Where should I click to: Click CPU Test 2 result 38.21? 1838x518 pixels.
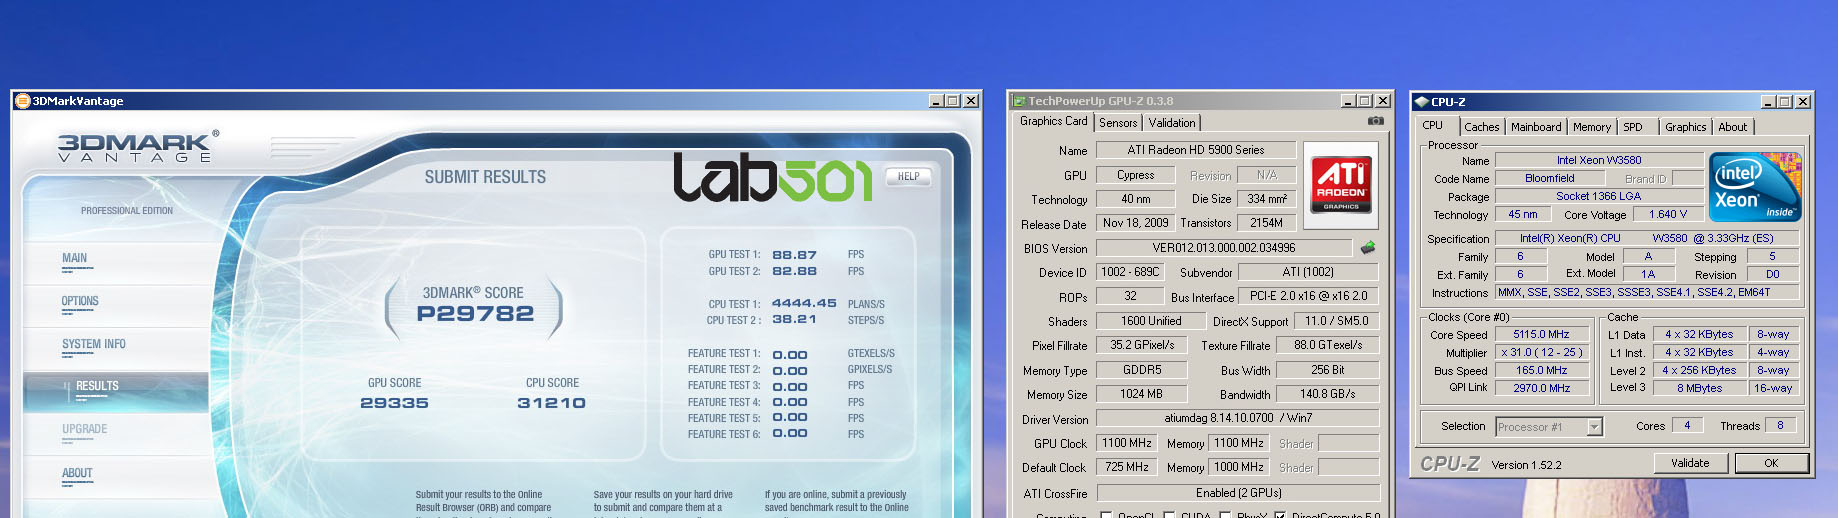point(794,319)
